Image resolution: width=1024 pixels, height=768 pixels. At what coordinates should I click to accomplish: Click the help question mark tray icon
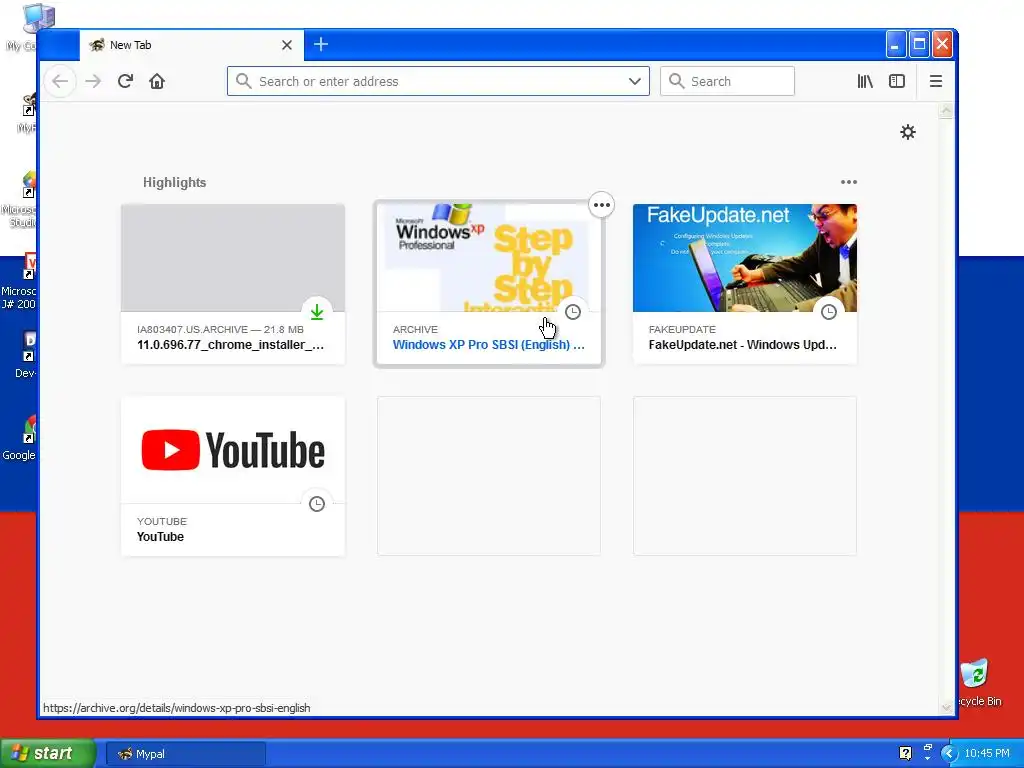tap(905, 754)
